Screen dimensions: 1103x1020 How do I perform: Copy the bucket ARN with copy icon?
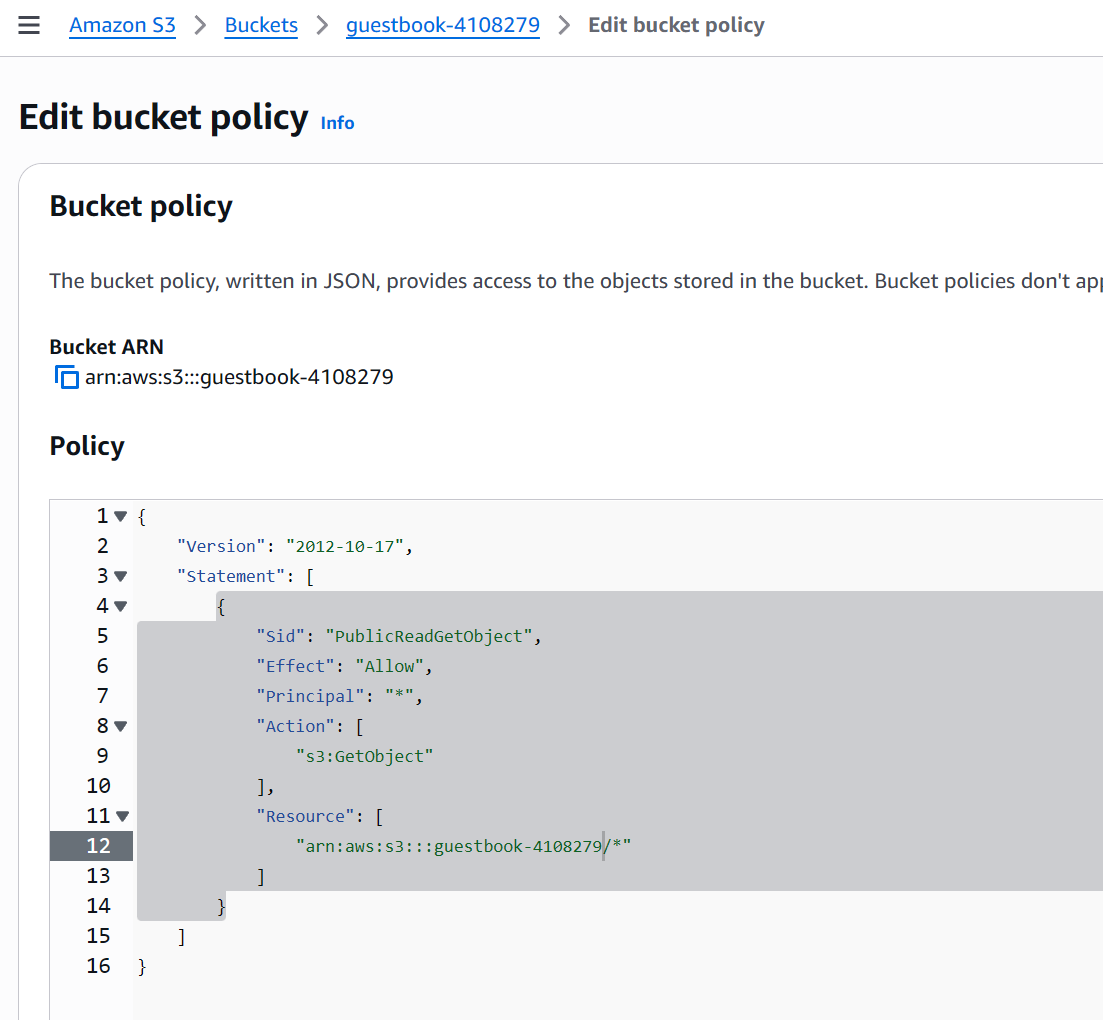coord(66,378)
